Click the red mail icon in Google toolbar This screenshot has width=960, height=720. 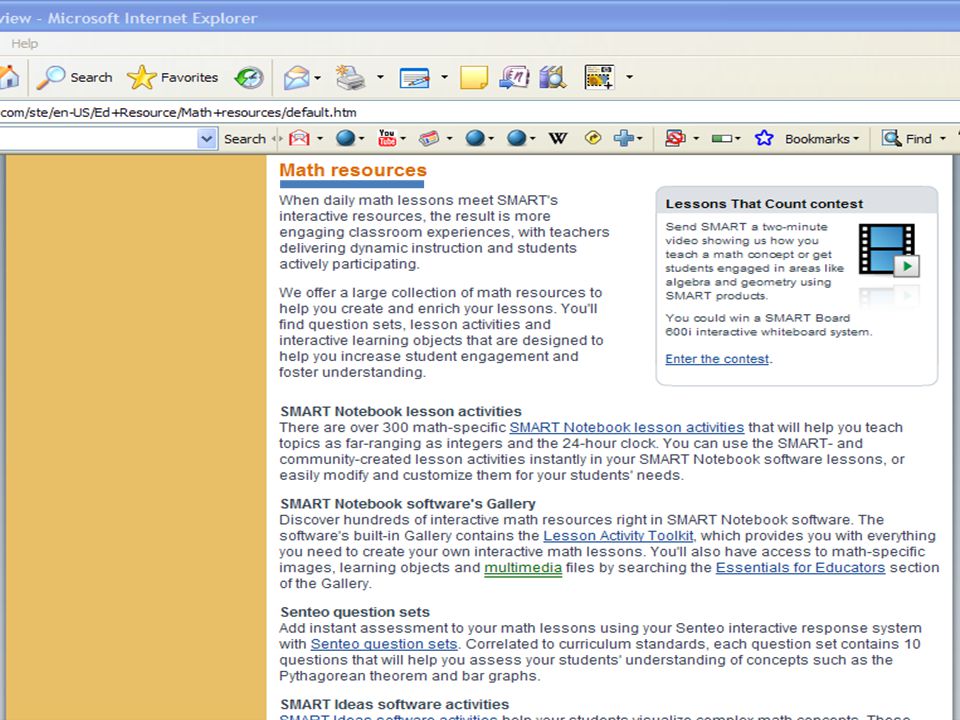pyautogui.click(x=299, y=138)
